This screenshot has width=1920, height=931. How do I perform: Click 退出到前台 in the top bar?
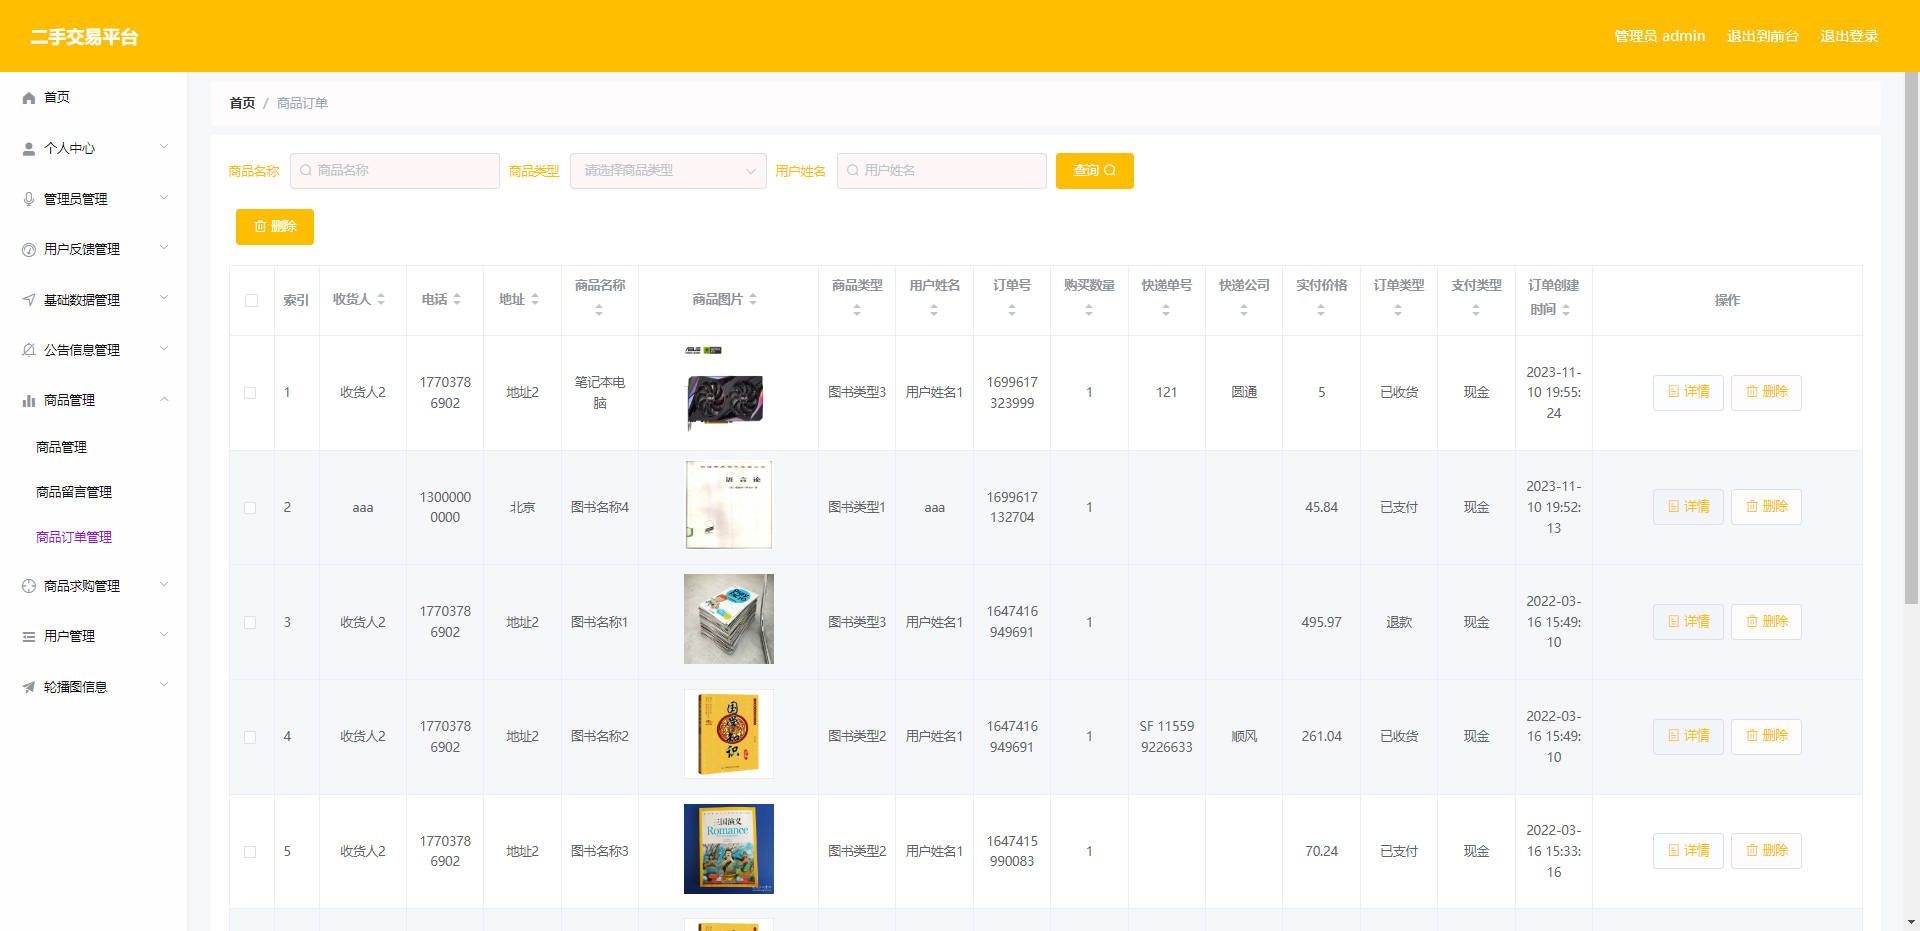[1762, 36]
